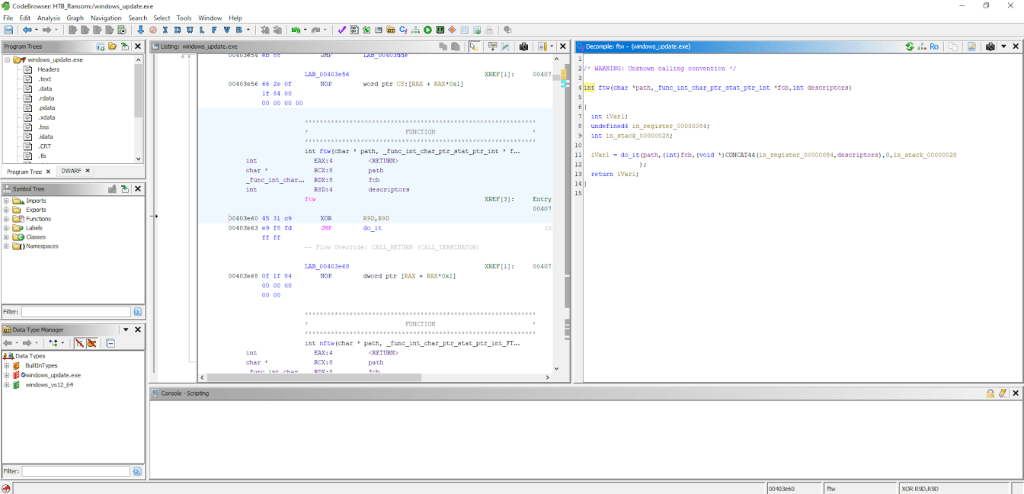This screenshot has height=494, width=1024.
Task: Expand the BuiltInTypes node
Action: coord(7,366)
